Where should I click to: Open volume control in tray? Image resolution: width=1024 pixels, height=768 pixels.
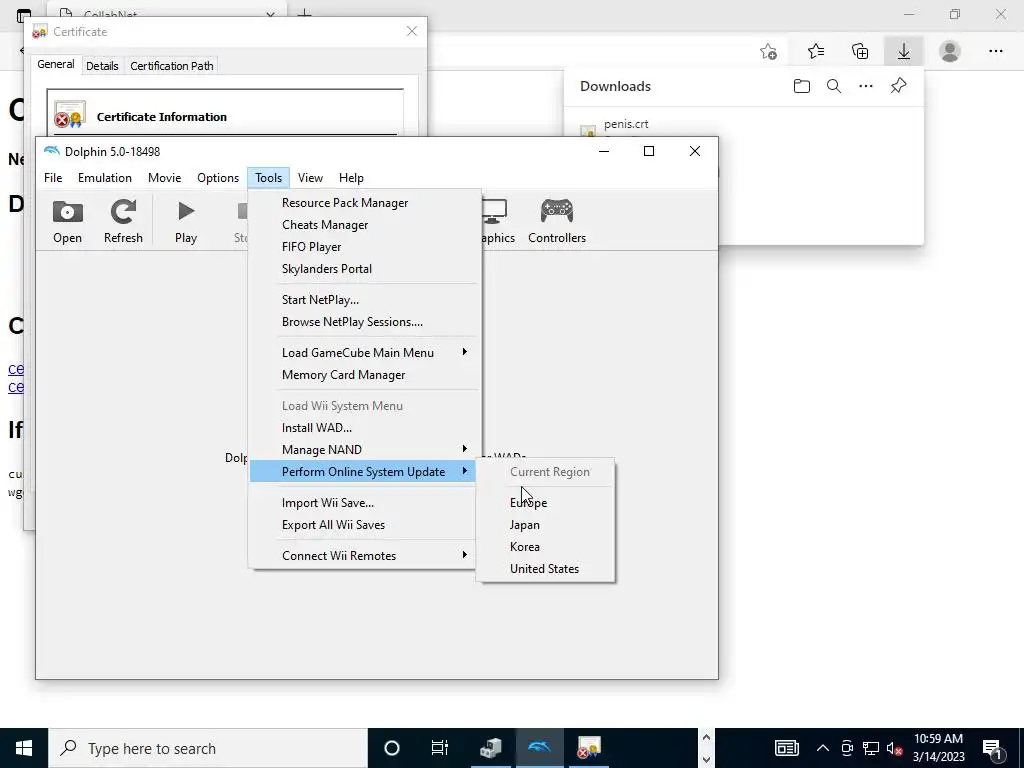(x=894, y=748)
